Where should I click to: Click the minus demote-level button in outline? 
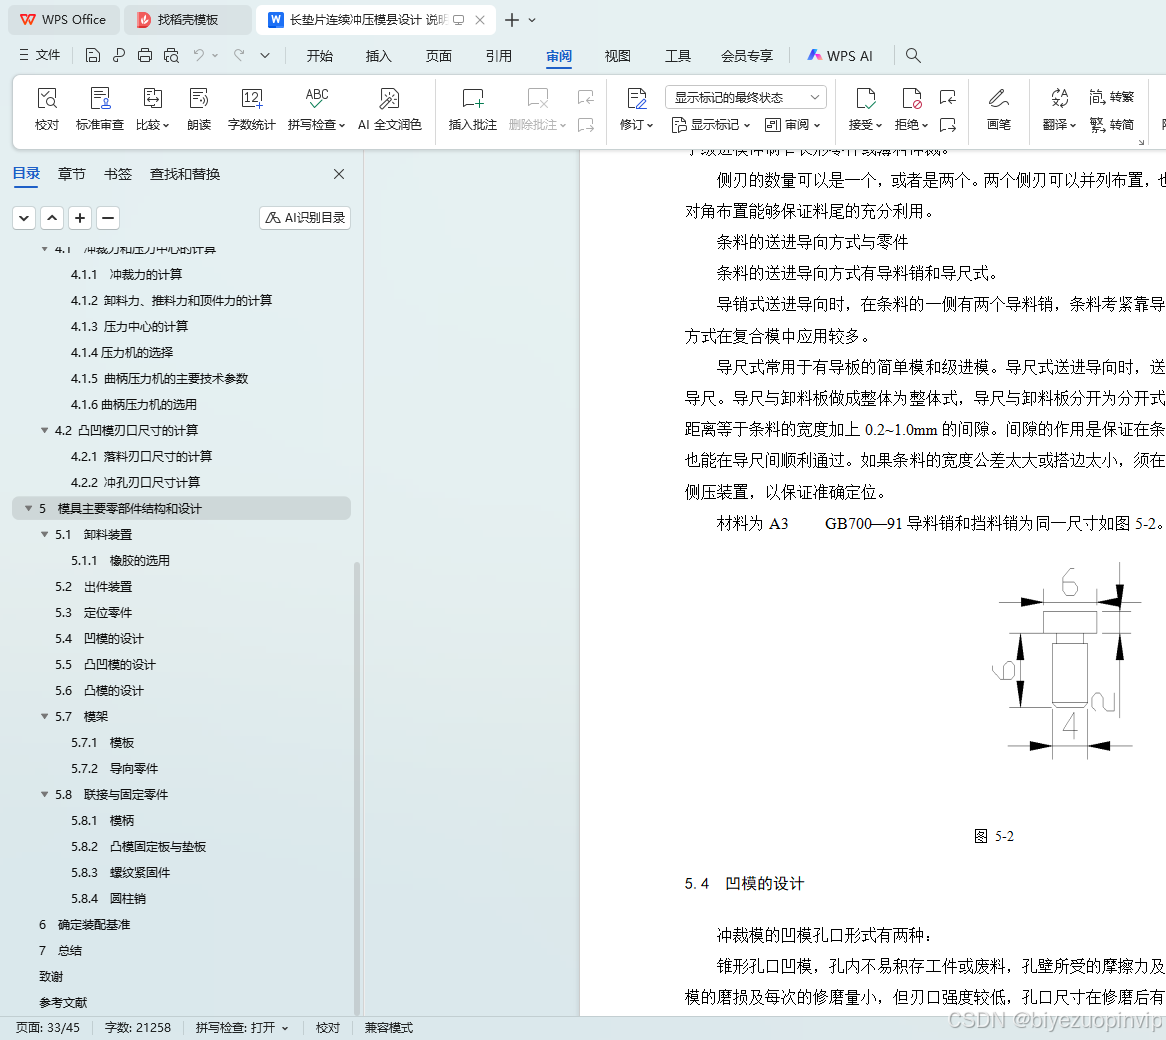(108, 218)
